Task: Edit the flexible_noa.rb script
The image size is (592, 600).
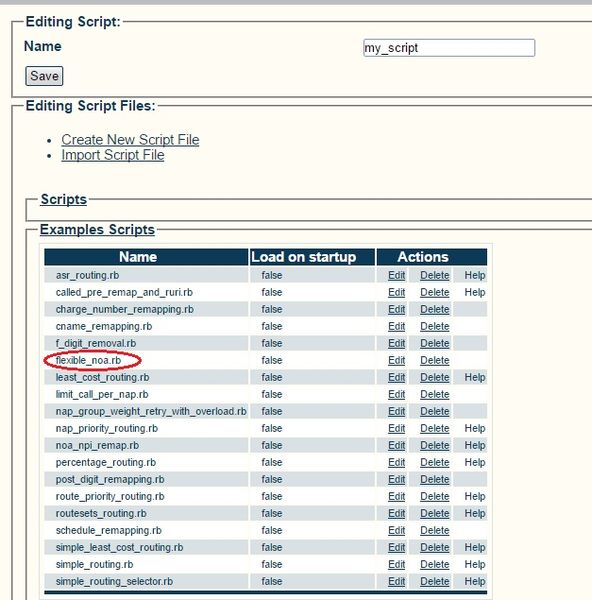Action: point(396,360)
